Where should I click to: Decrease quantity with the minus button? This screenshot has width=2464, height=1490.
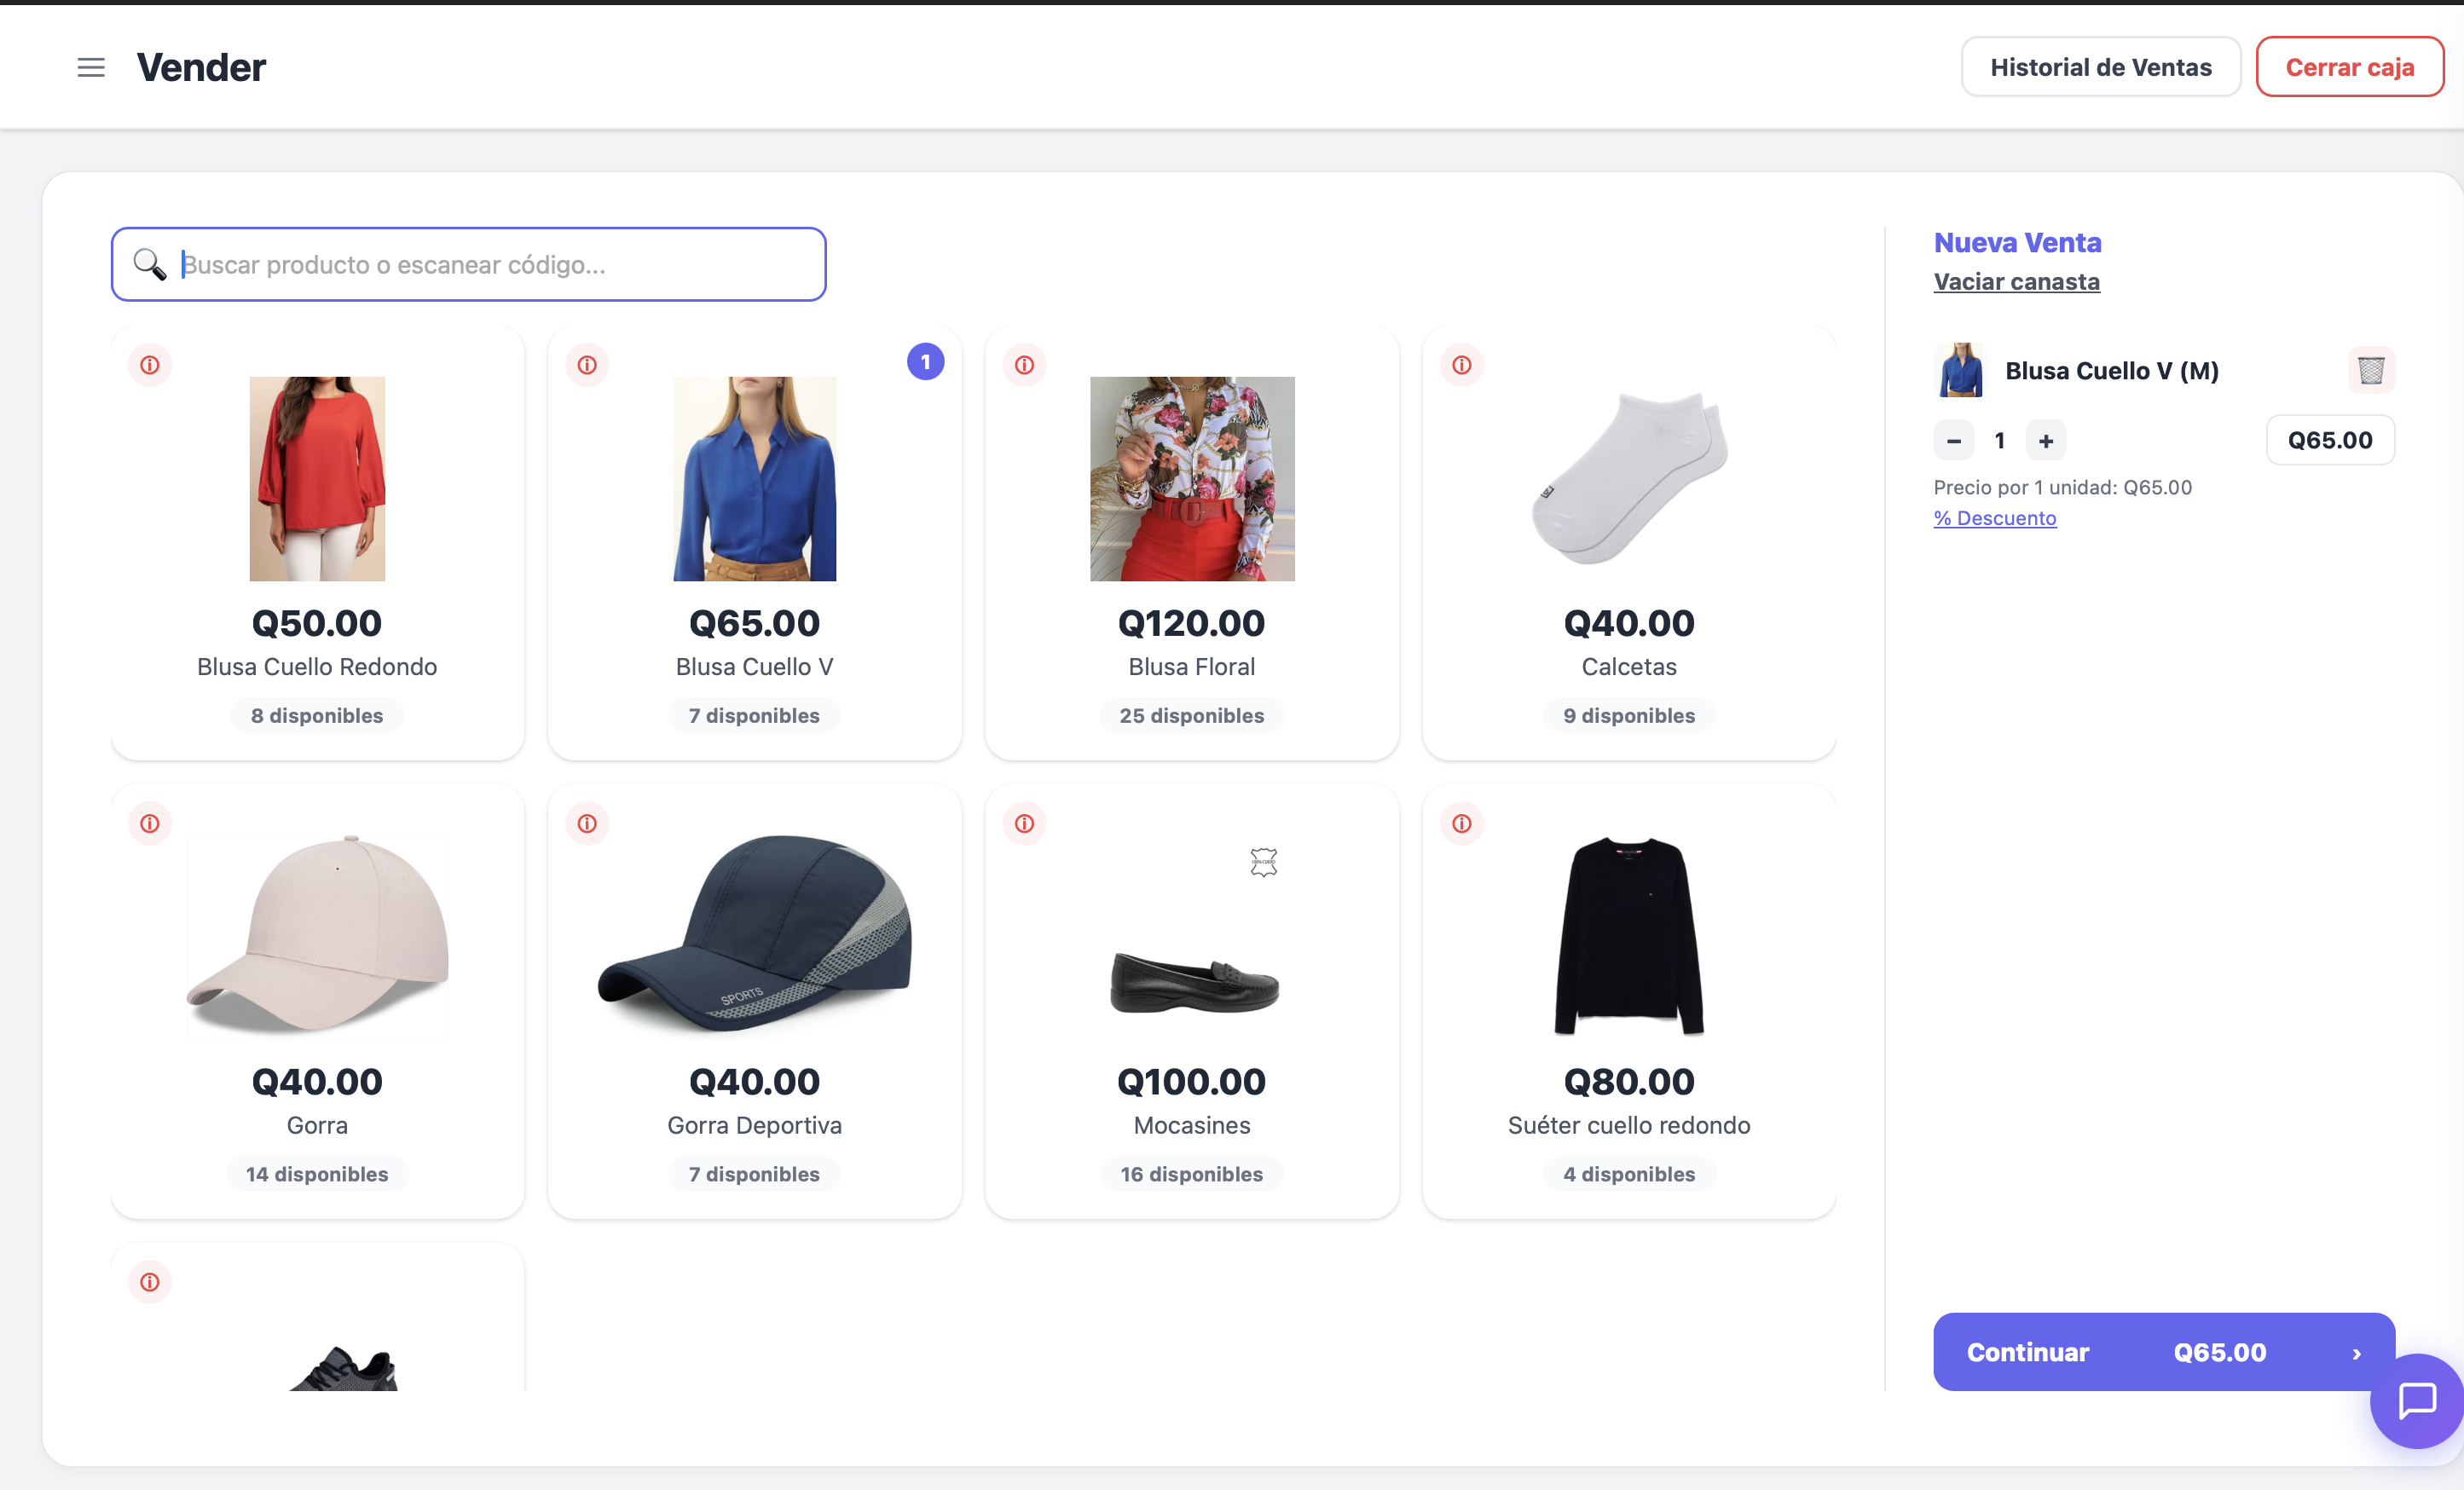point(1953,440)
